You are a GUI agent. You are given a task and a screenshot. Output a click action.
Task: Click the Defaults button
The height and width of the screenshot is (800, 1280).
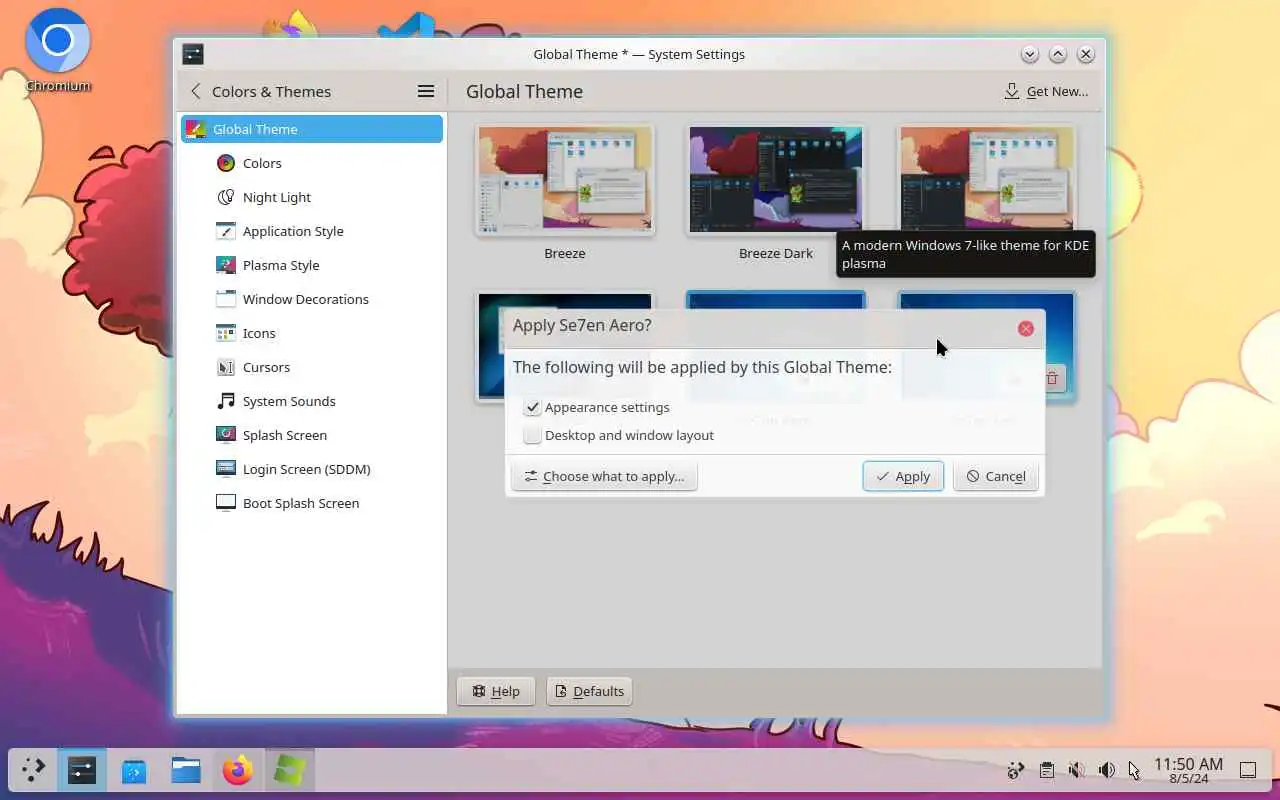point(589,691)
